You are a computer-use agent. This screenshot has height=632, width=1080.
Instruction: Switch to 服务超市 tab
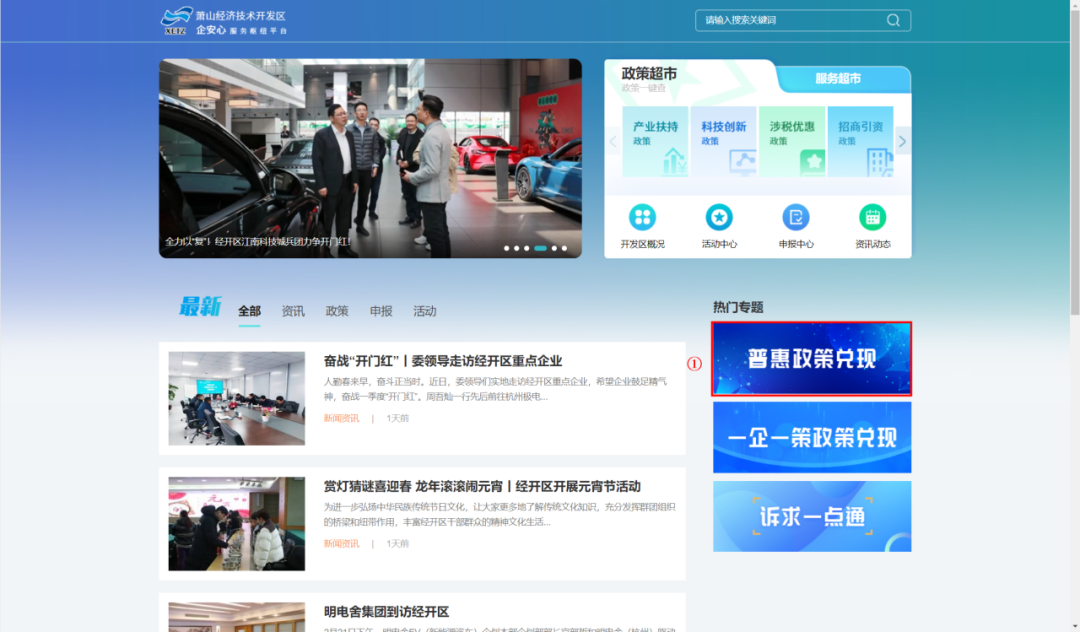838,78
